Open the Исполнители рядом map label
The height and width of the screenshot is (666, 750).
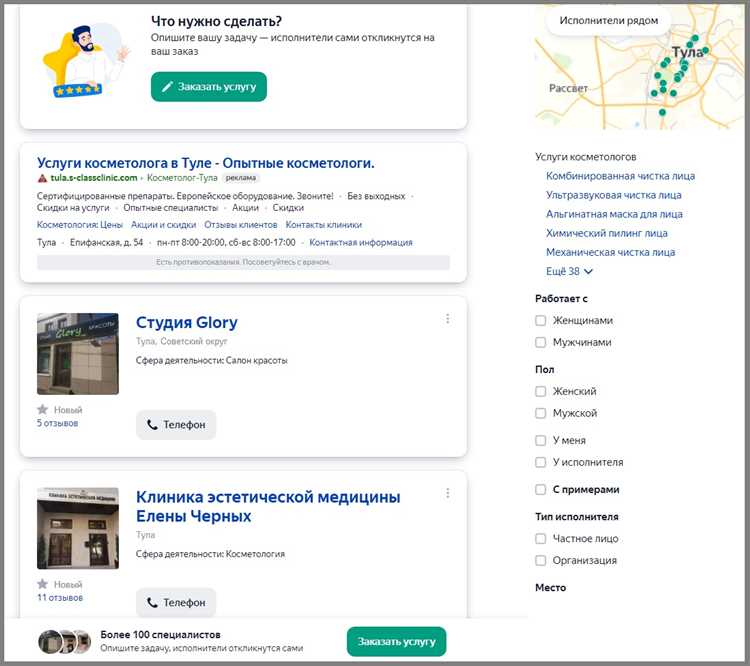pos(608,20)
